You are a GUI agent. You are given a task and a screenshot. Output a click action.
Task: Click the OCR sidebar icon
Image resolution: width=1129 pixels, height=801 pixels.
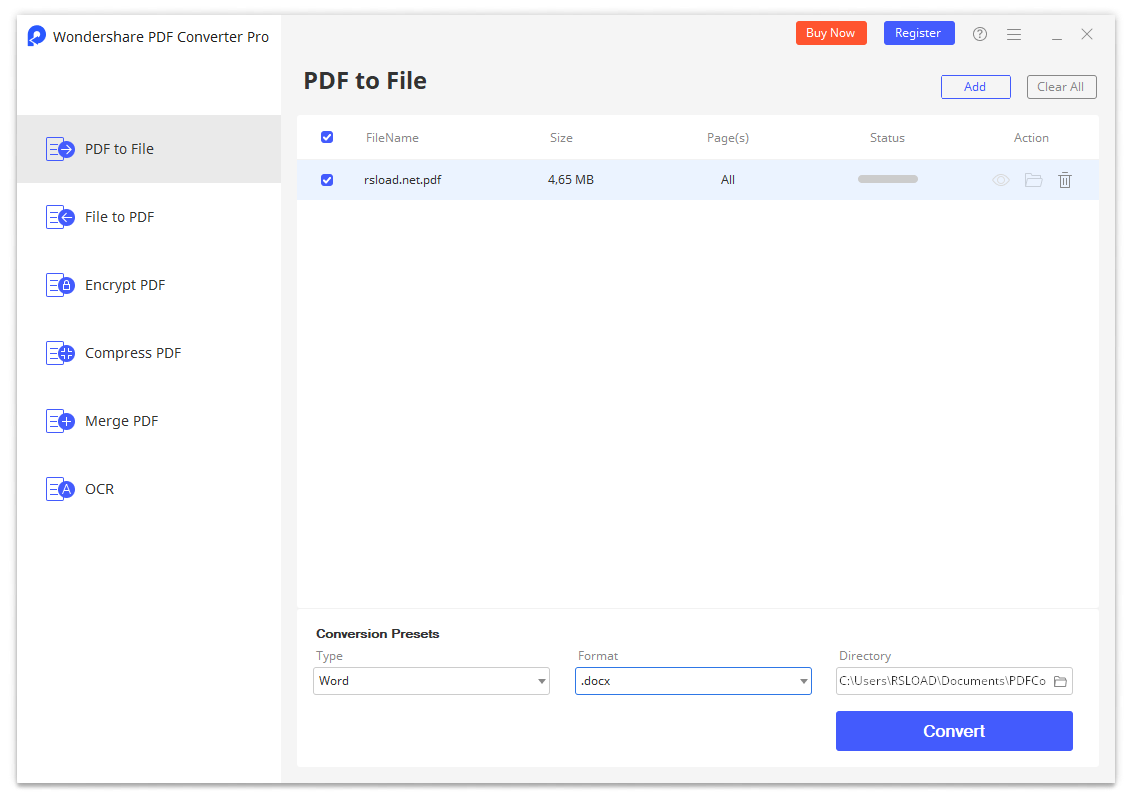[x=61, y=489]
